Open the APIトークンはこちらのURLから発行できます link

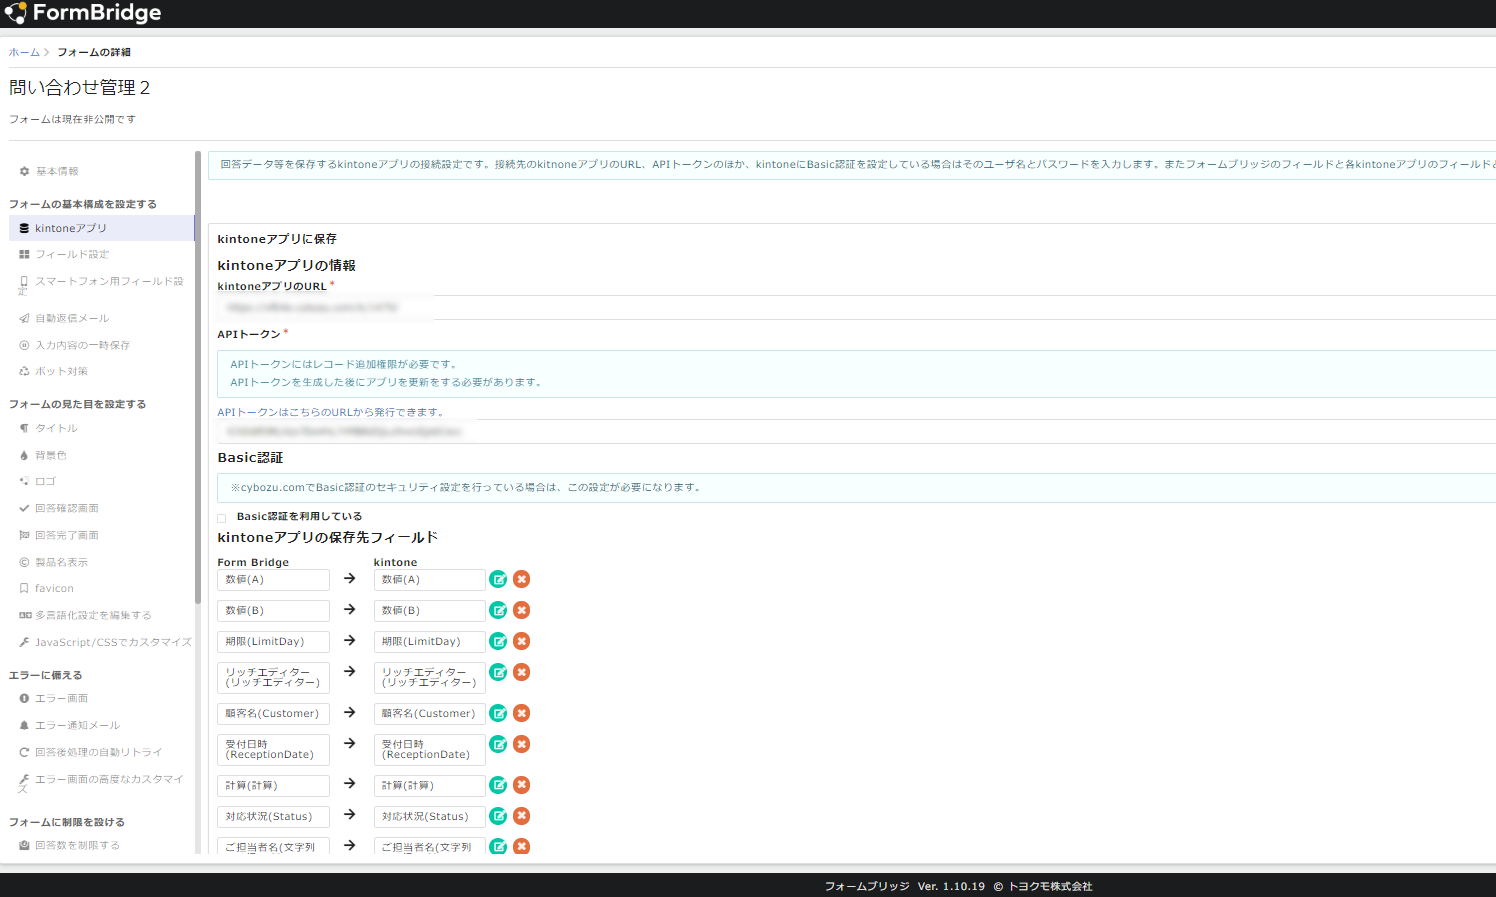330,412
